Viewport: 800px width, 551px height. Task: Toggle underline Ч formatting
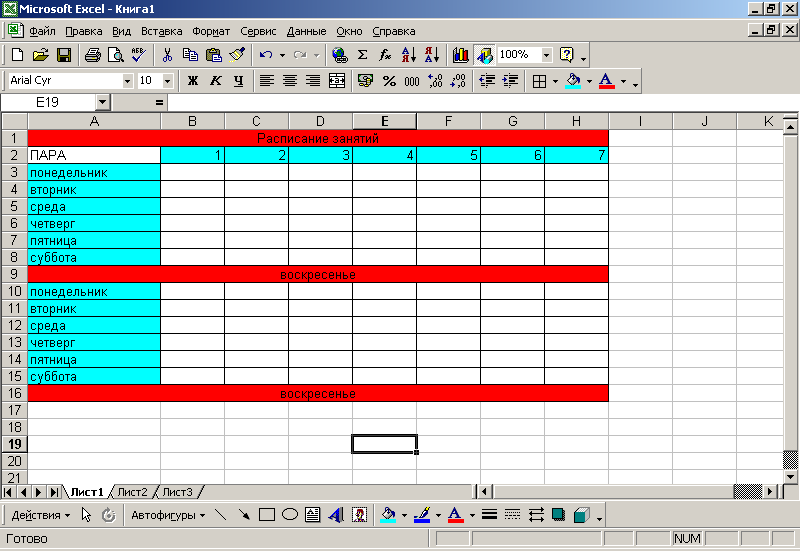tap(238, 81)
